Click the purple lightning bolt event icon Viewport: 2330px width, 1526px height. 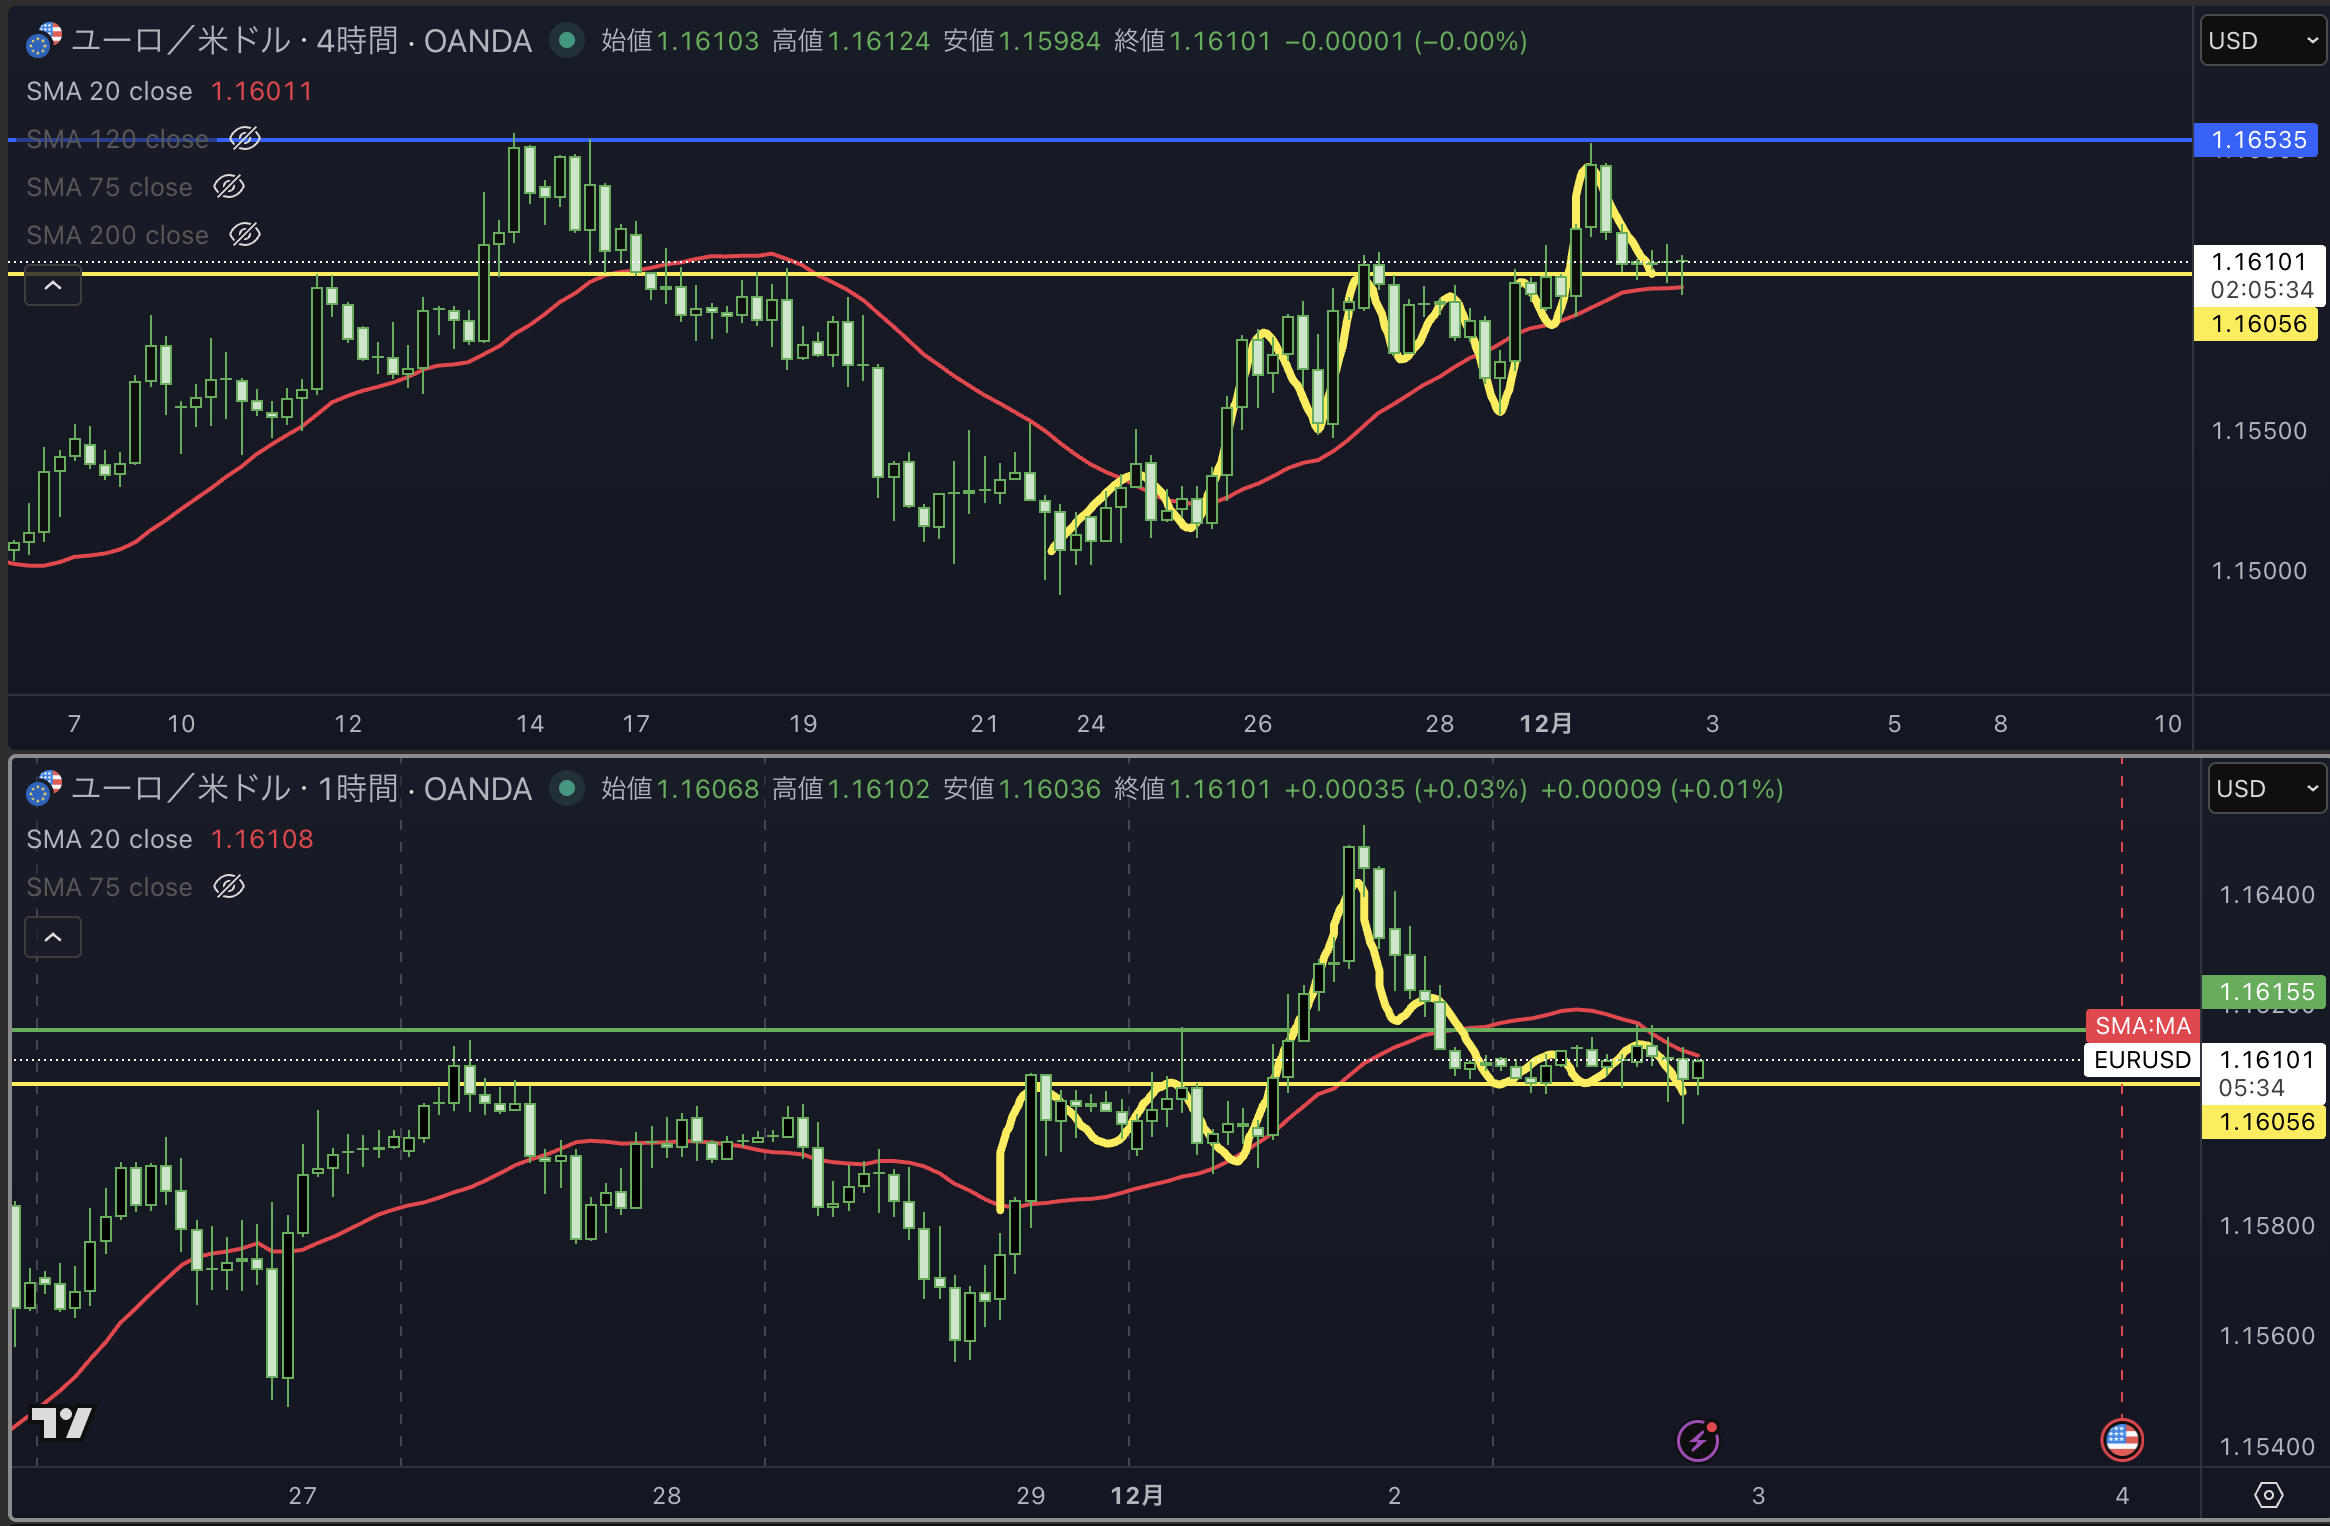coord(1697,1441)
